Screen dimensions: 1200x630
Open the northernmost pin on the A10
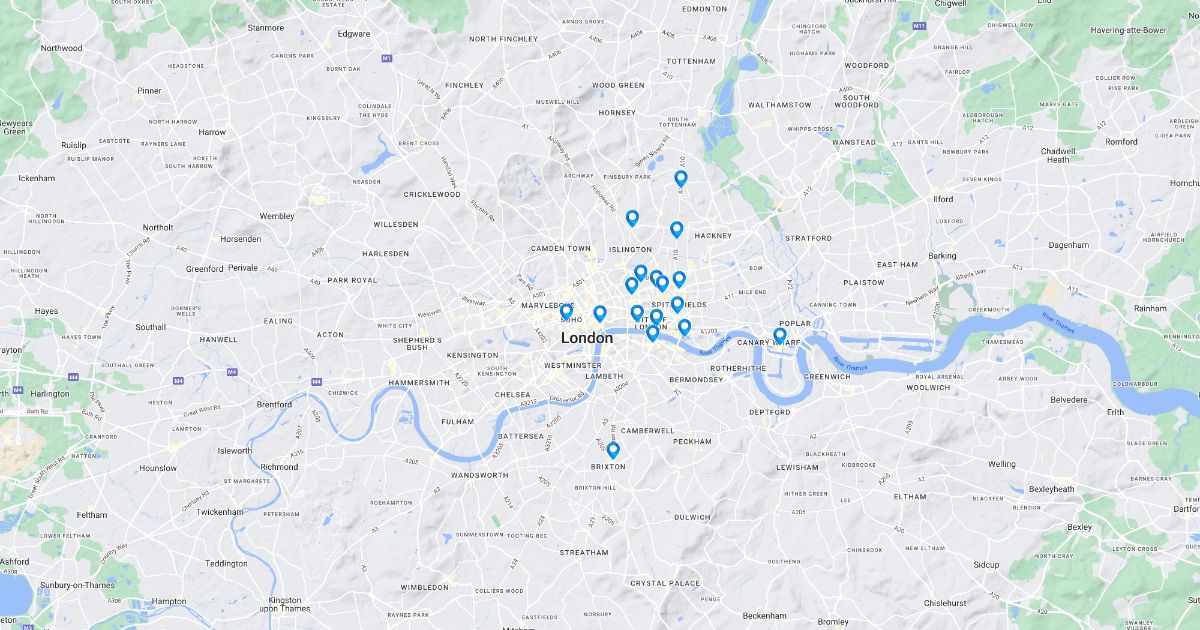pyautogui.click(x=681, y=179)
